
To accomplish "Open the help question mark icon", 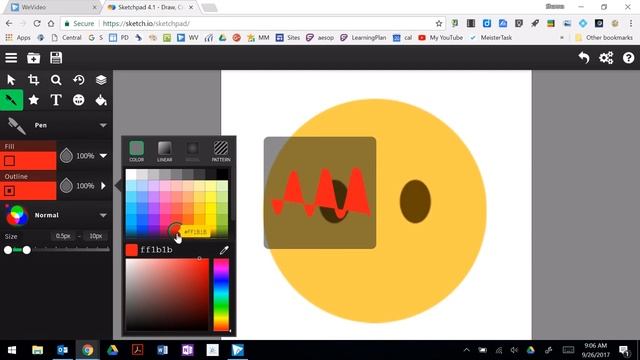I will (x=629, y=58).
